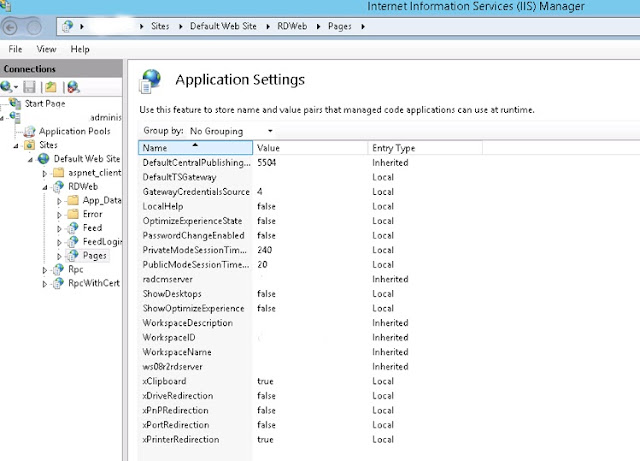This screenshot has width=640, height=461.
Task: Select the xClipboard setting row
Action: [310, 381]
